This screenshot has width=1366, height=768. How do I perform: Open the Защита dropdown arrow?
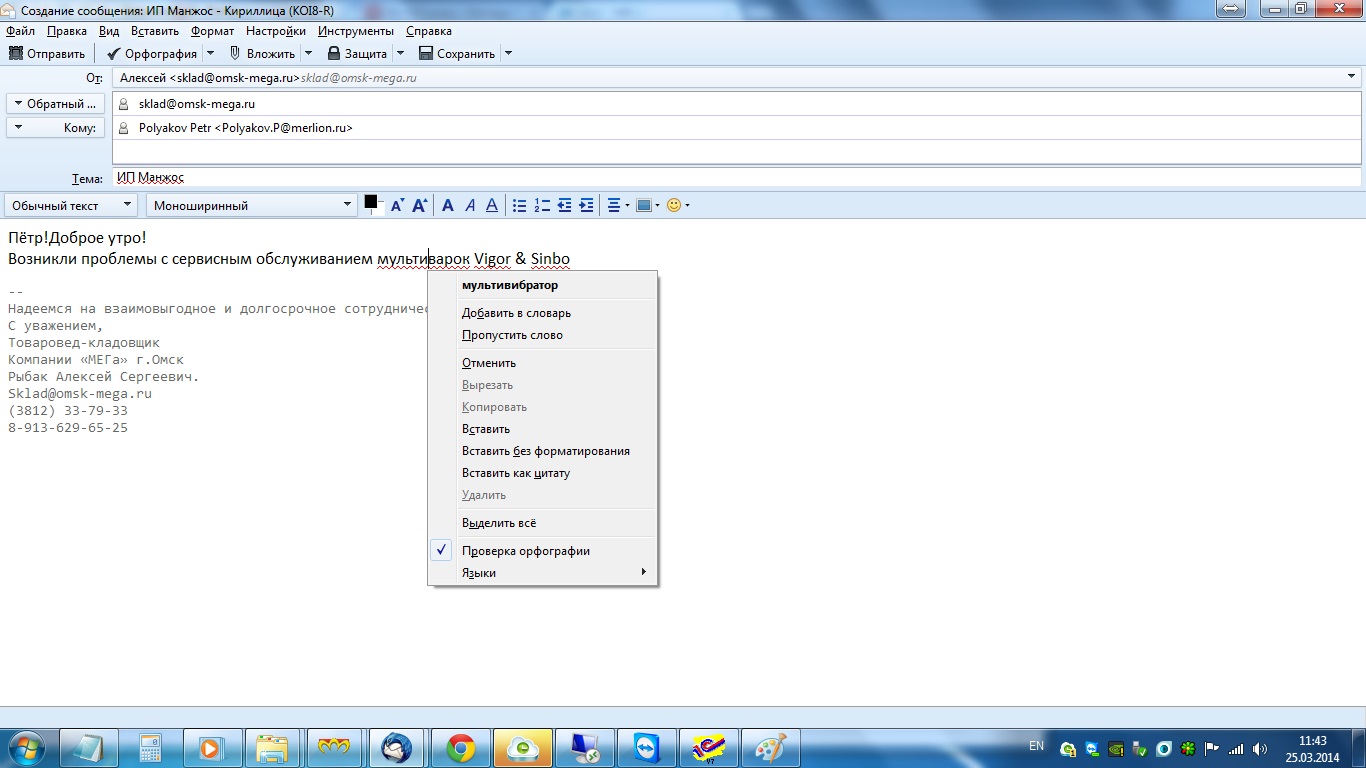tap(400, 54)
